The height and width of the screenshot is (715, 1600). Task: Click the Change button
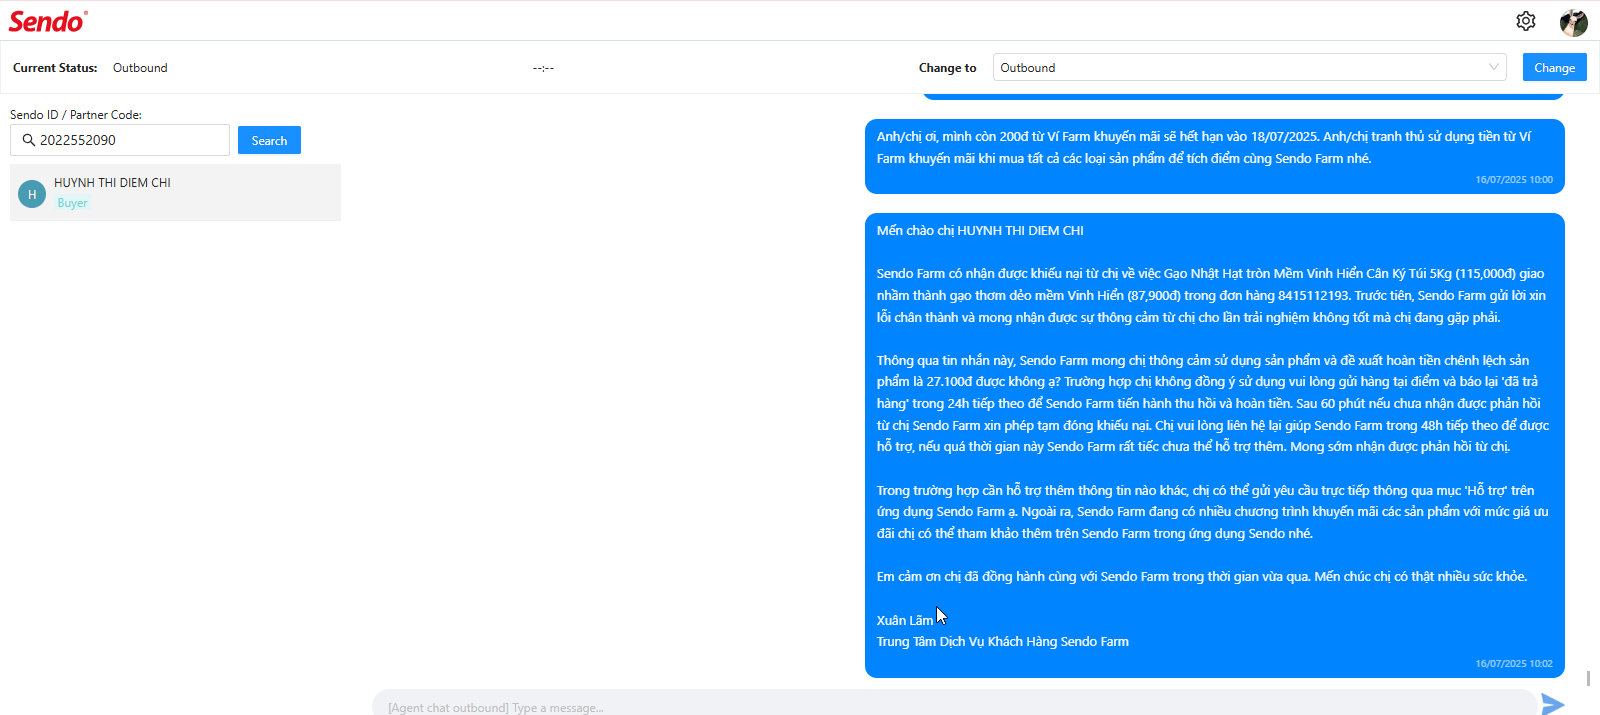[x=1554, y=67]
